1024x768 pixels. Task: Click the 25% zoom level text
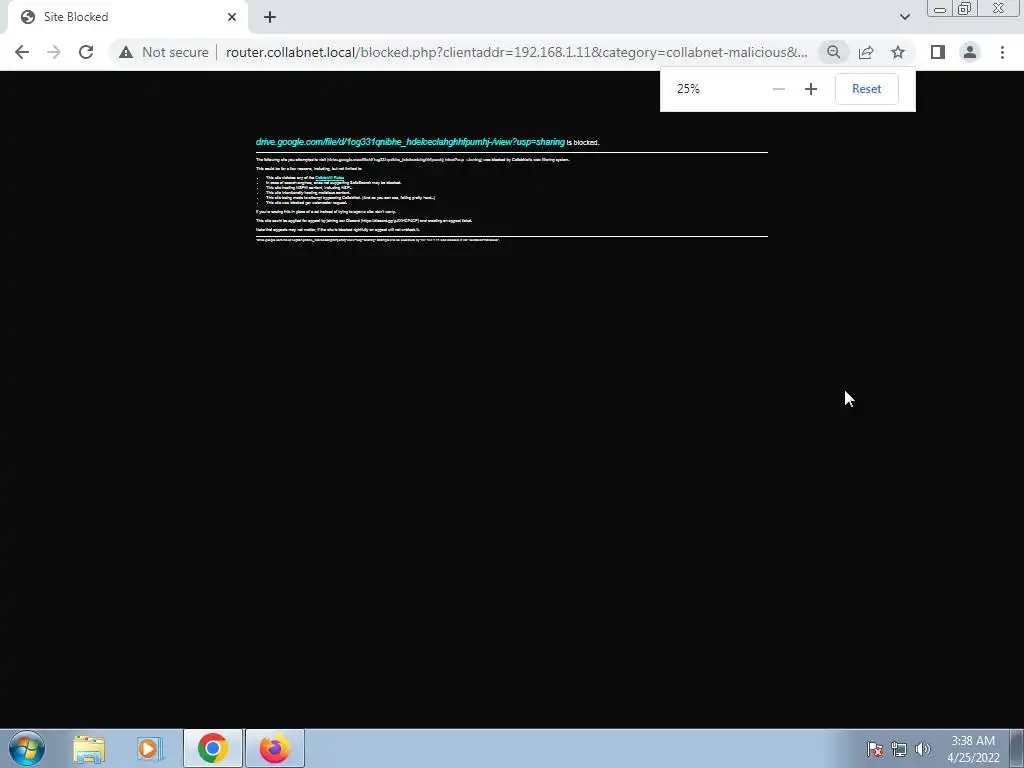pos(688,89)
